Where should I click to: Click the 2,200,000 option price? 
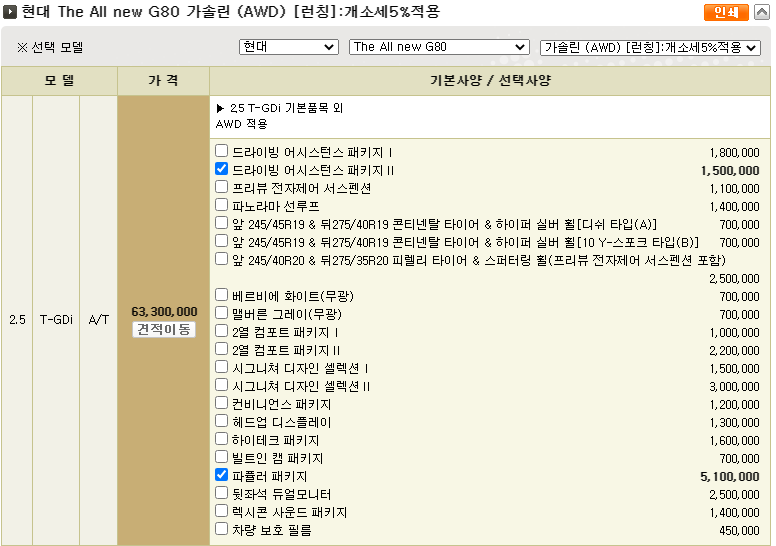(734, 350)
